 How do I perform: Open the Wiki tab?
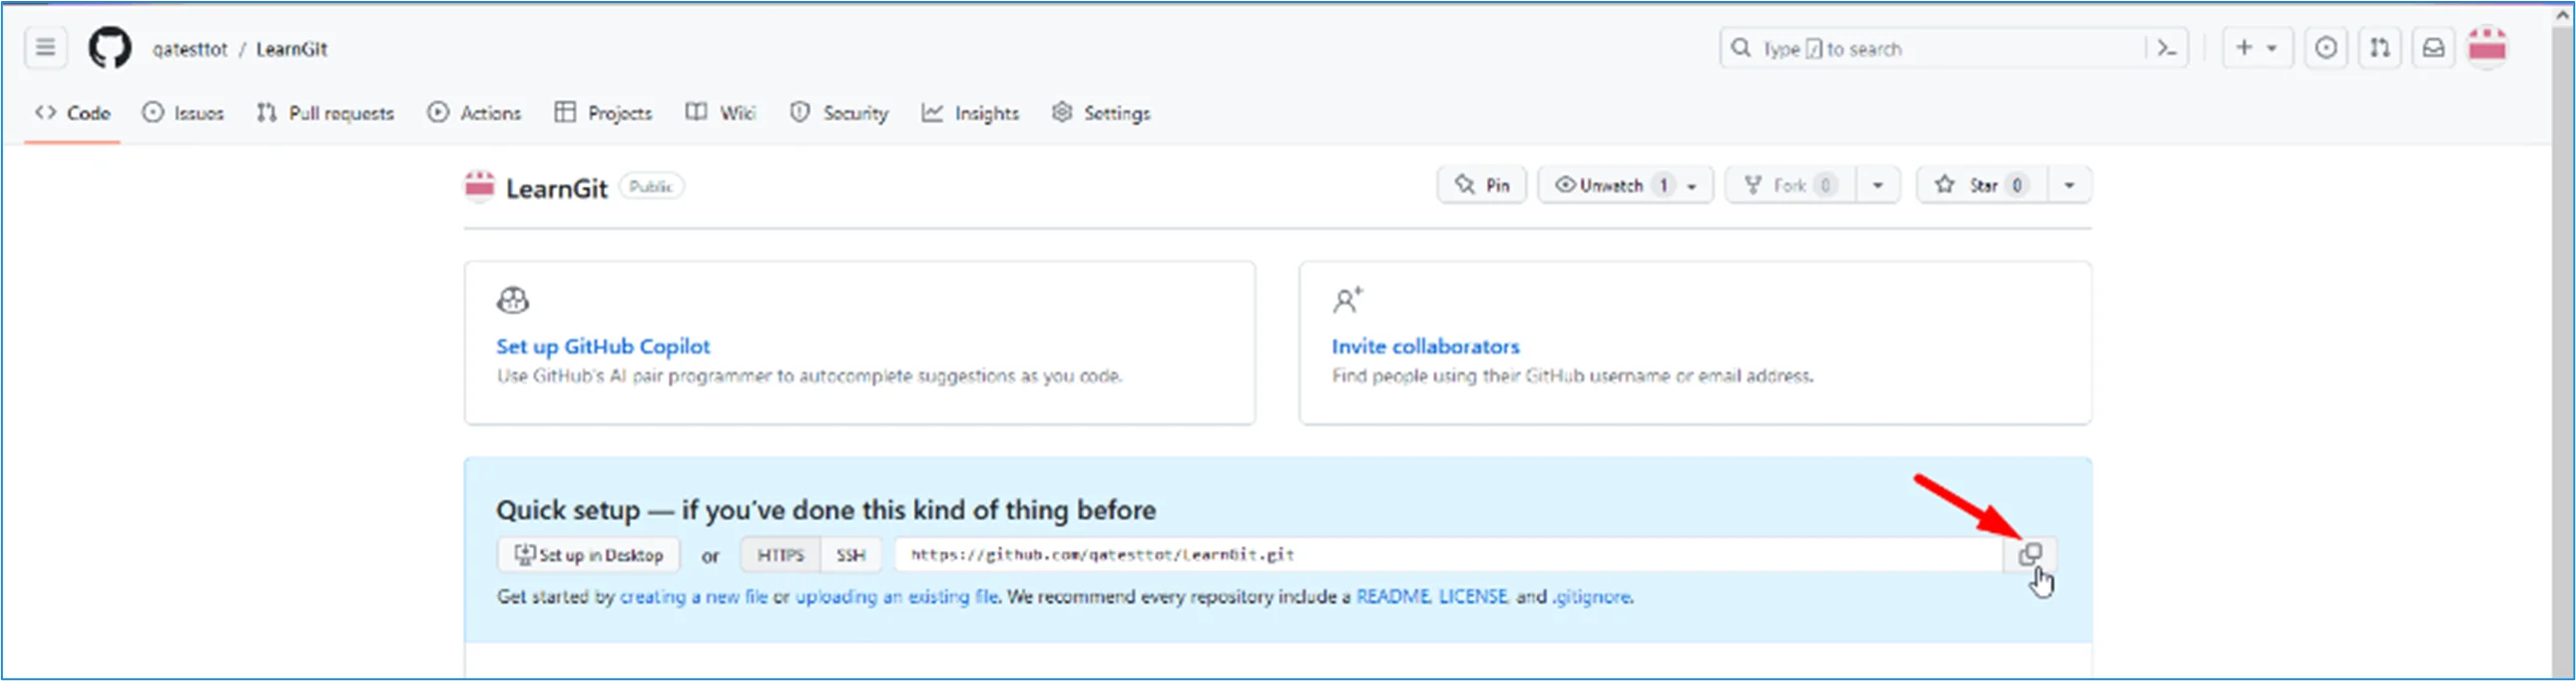pos(721,113)
